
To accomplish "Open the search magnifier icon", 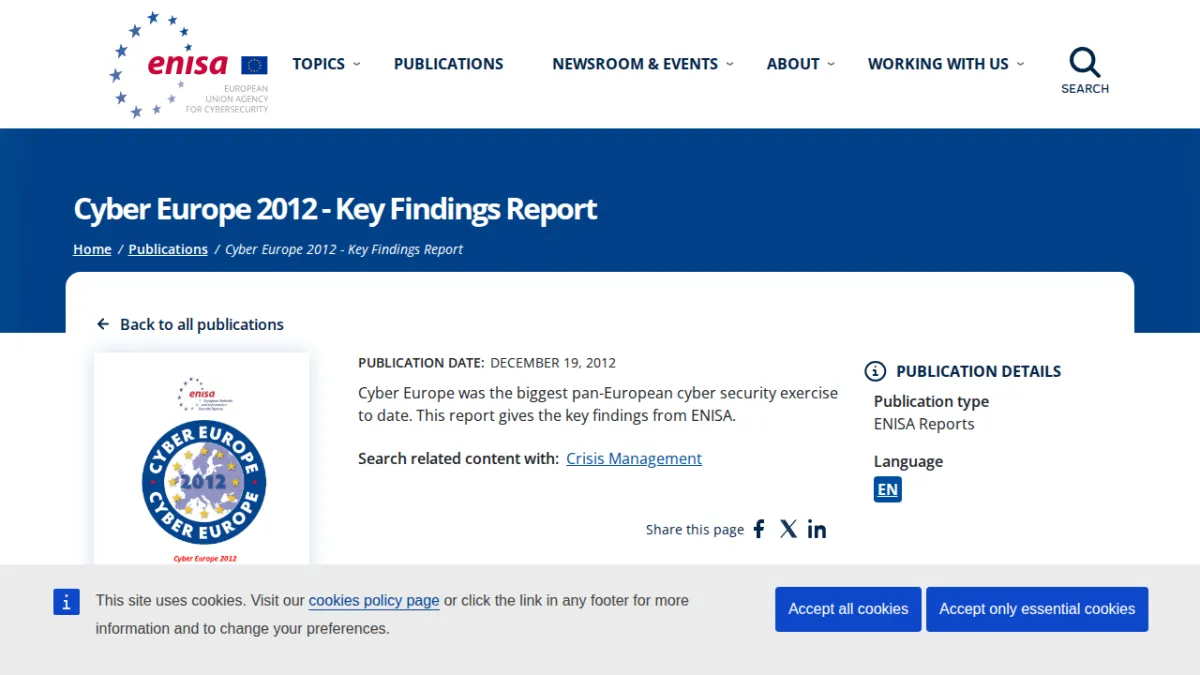I will point(1085,63).
